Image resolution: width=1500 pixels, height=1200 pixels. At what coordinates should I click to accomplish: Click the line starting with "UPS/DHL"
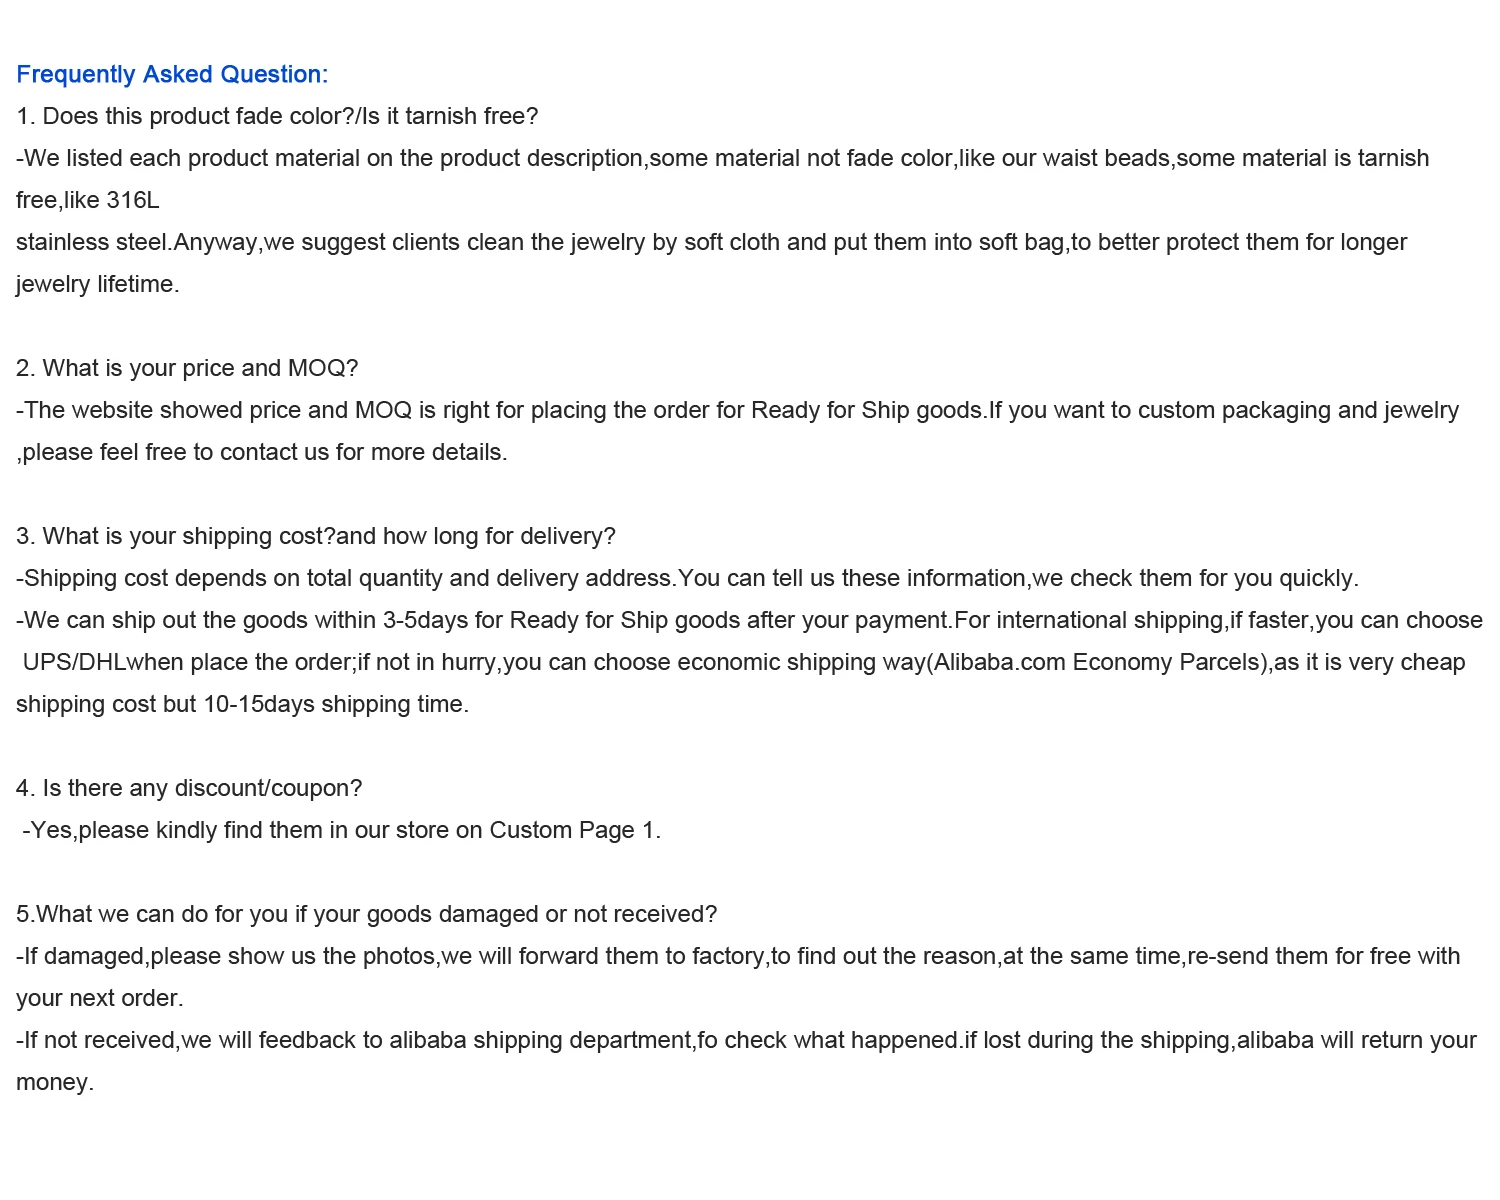tap(743, 663)
